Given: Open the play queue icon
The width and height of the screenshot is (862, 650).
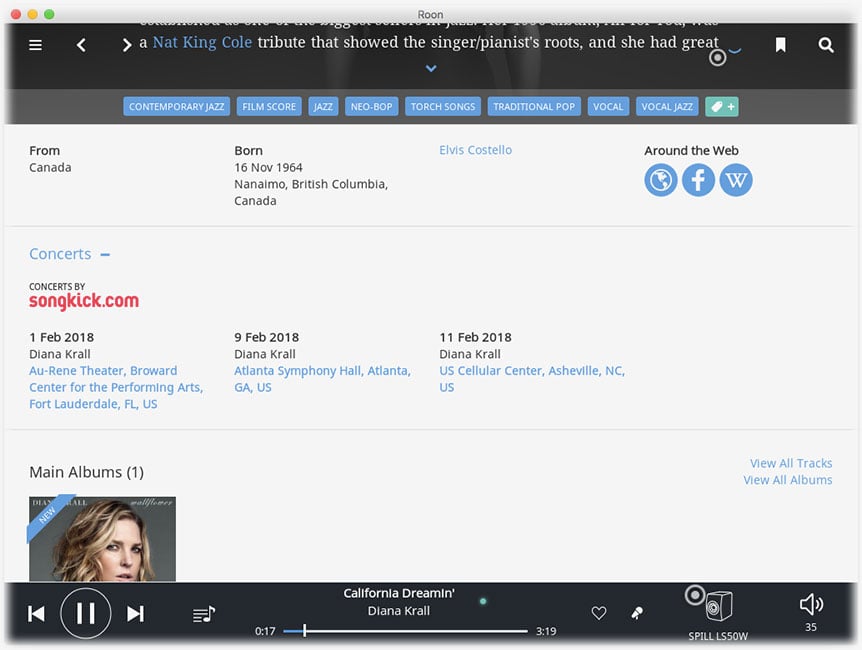Looking at the screenshot, I should (x=204, y=614).
